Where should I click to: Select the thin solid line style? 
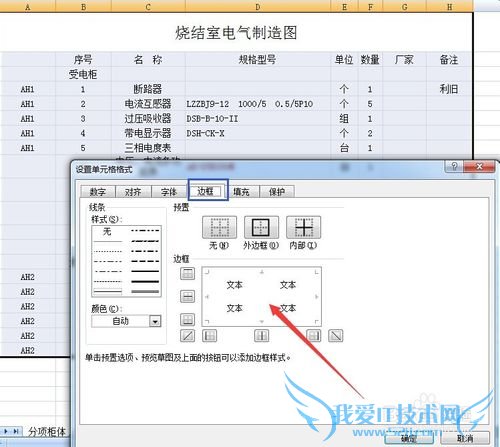click(x=108, y=241)
